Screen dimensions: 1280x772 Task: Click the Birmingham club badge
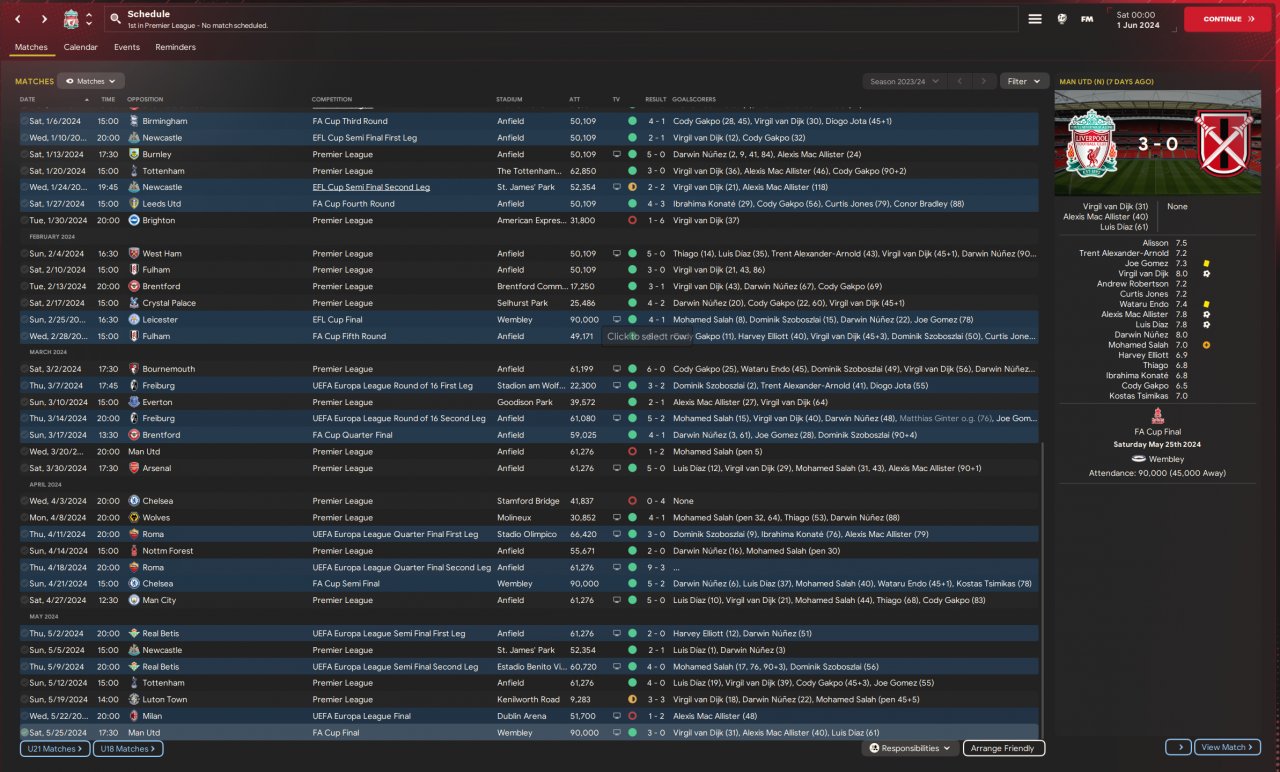tap(134, 121)
